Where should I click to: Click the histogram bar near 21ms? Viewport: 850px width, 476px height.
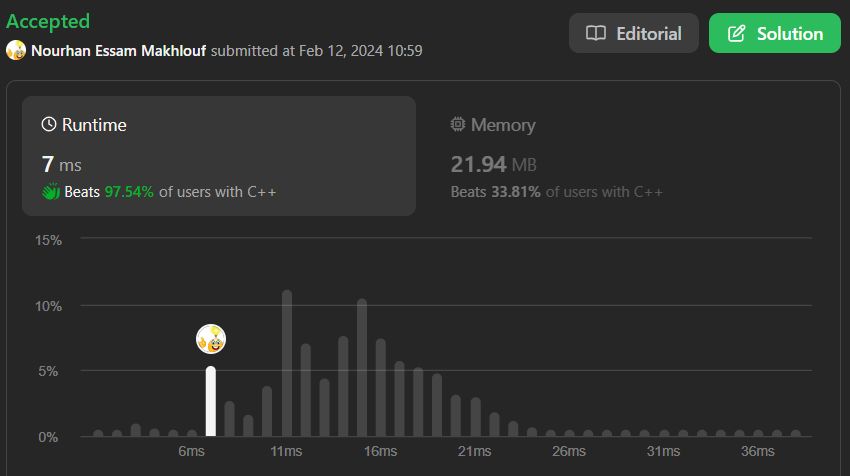point(475,418)
